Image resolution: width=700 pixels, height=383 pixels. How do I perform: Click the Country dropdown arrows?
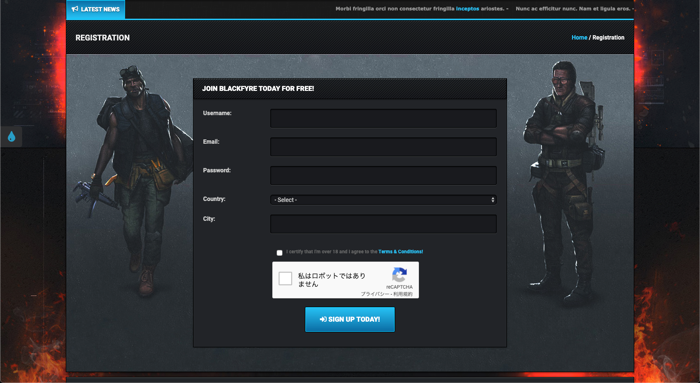[493, 200]
